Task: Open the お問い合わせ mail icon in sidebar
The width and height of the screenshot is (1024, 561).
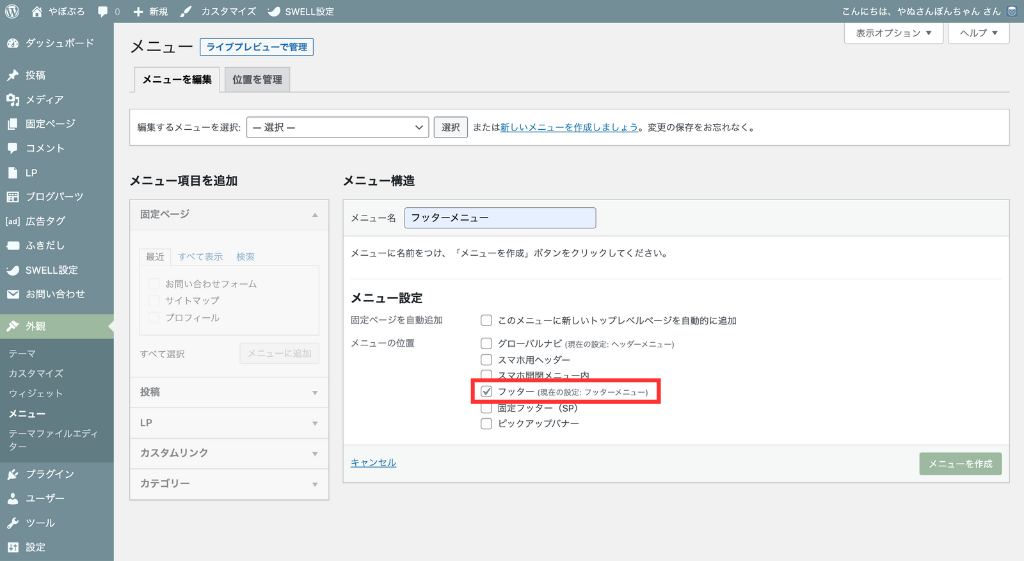Action: (12, 294)
